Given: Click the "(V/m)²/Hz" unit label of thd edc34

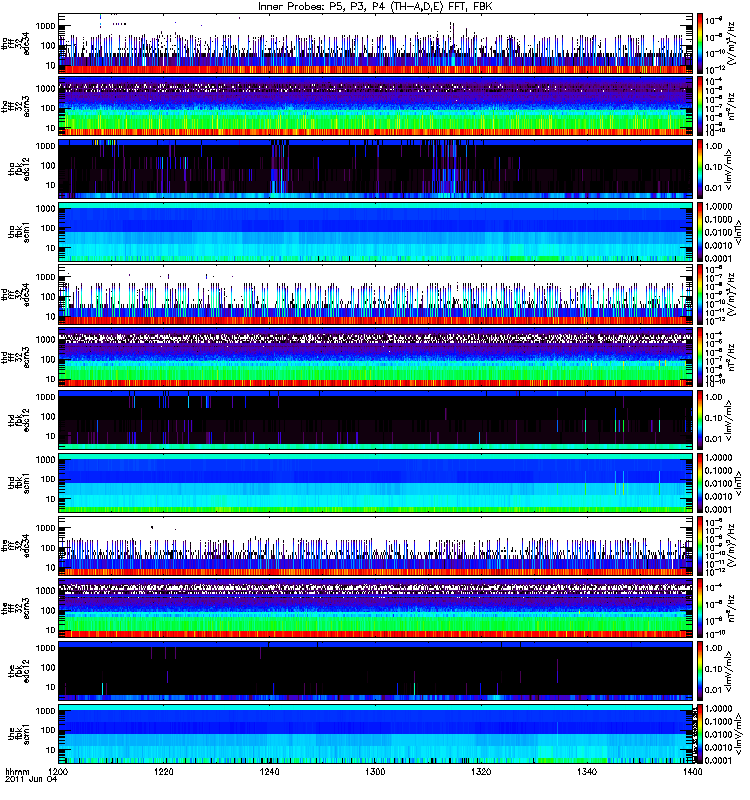Looking at the screenshot, I should 731,295.
